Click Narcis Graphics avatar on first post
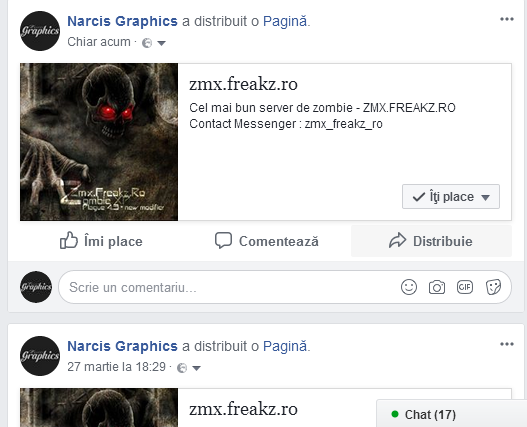Image resolution: width=527 pixels, height=427 pixels. (40, 31)
